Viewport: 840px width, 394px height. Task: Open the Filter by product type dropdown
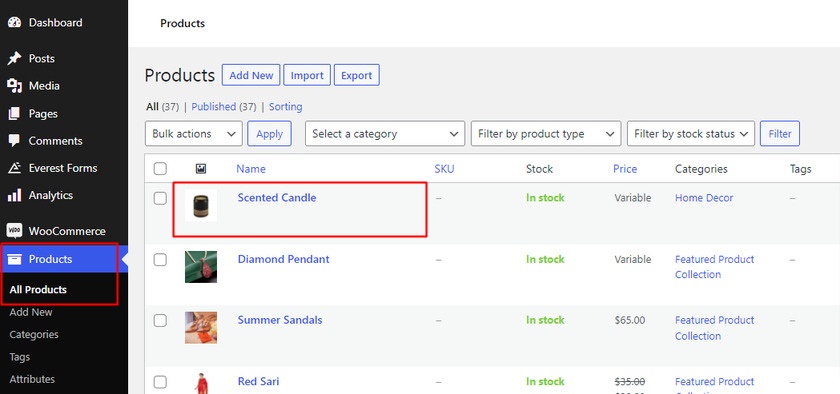(x=546, y=133)
